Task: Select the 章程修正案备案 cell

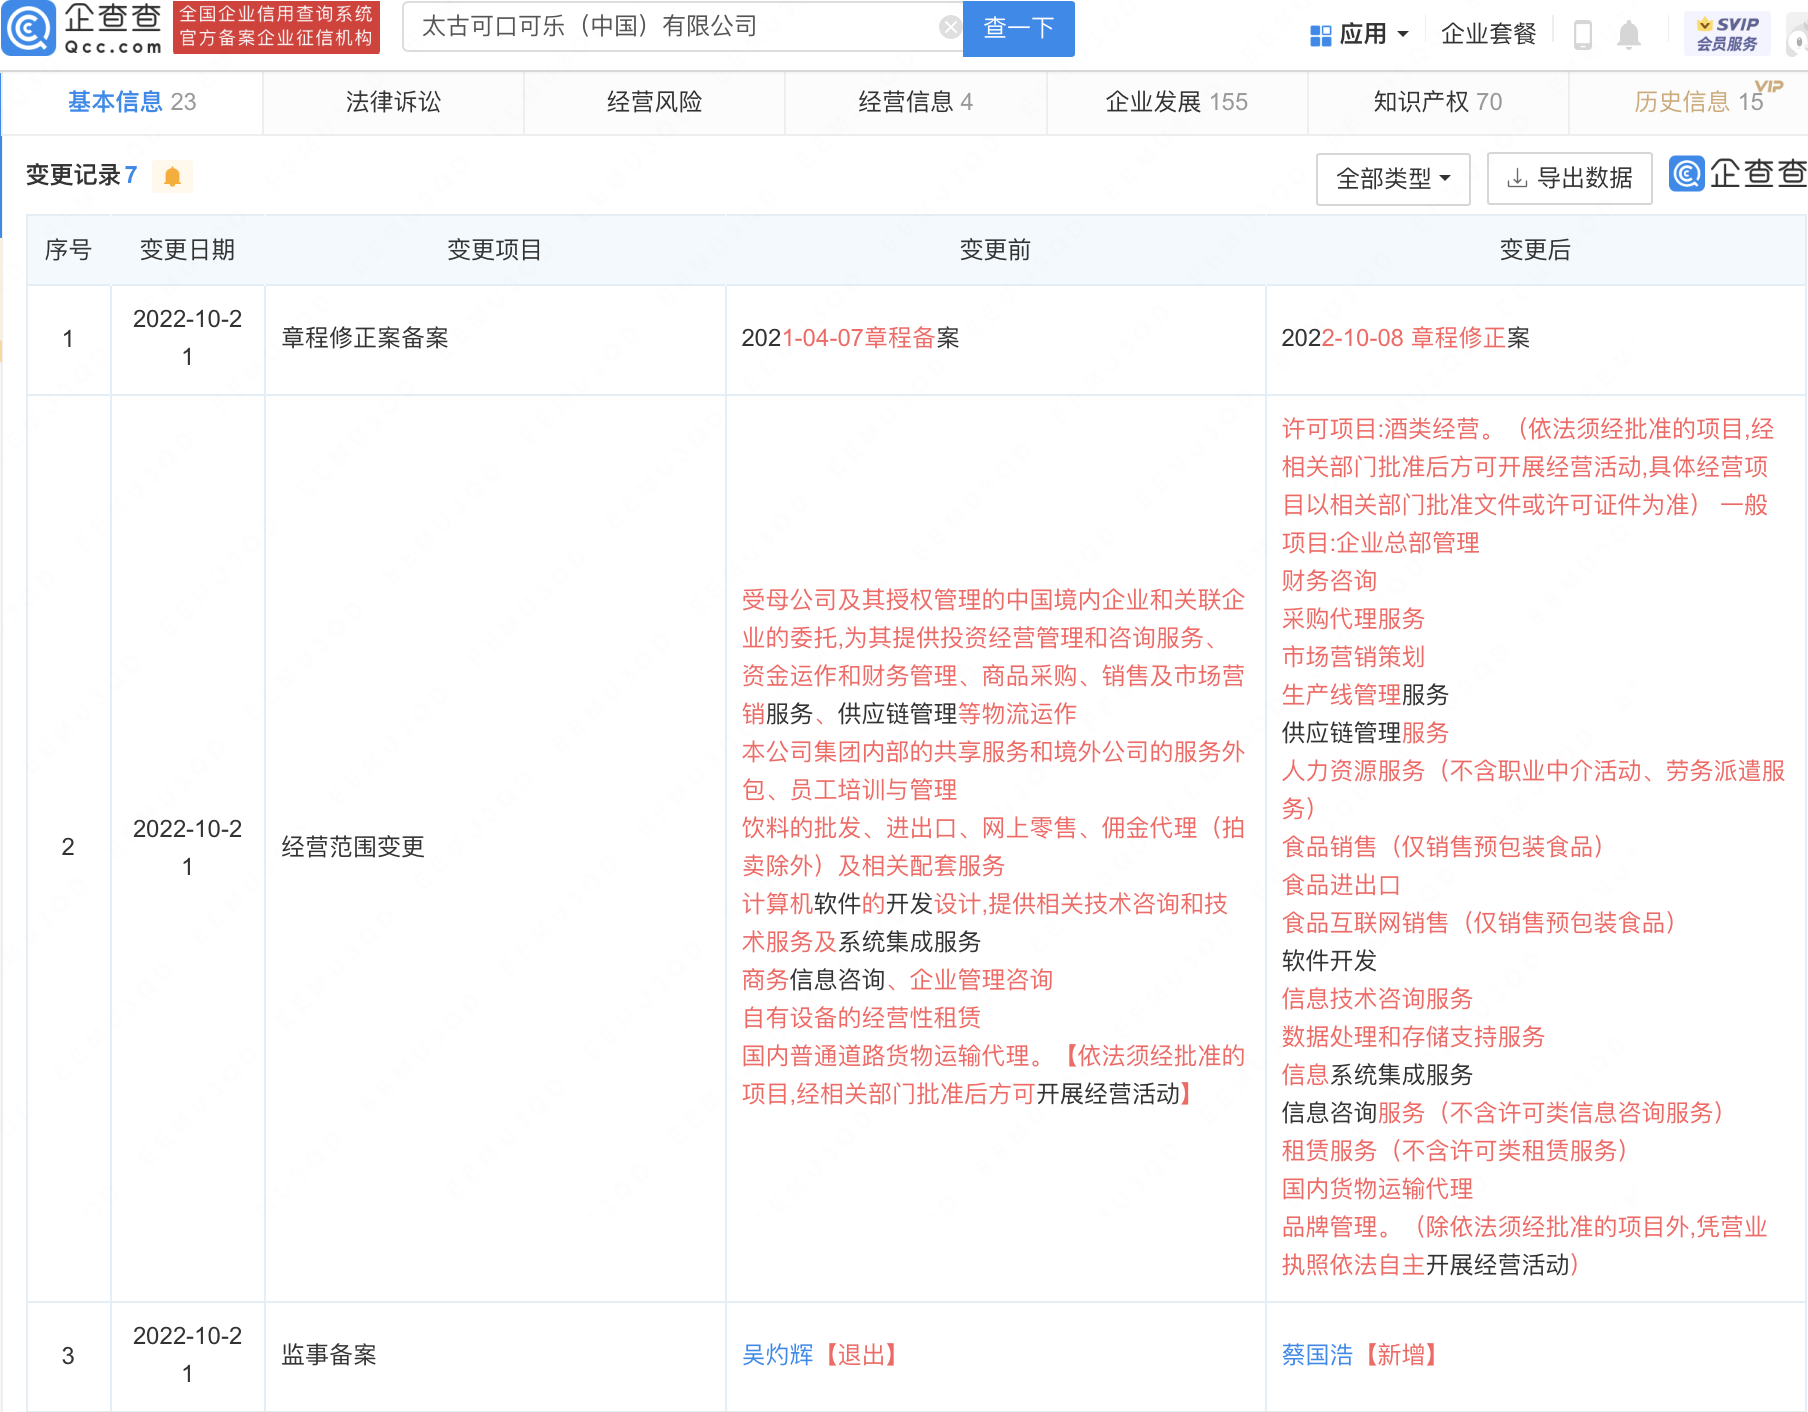Action: click(x=495, y=339)
